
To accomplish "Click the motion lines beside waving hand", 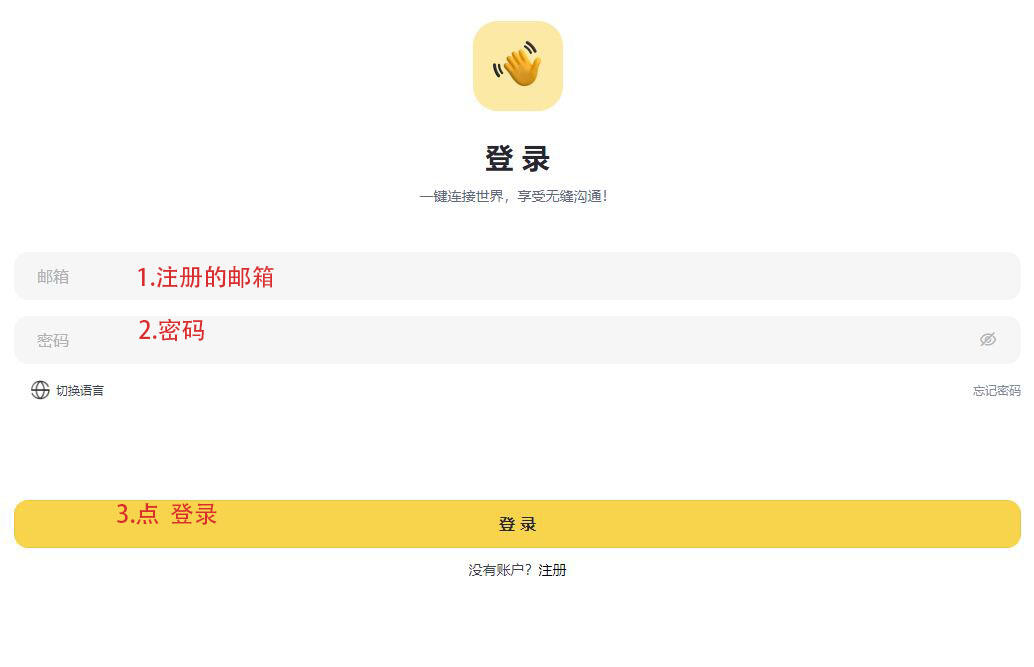I will pos(498,68).
